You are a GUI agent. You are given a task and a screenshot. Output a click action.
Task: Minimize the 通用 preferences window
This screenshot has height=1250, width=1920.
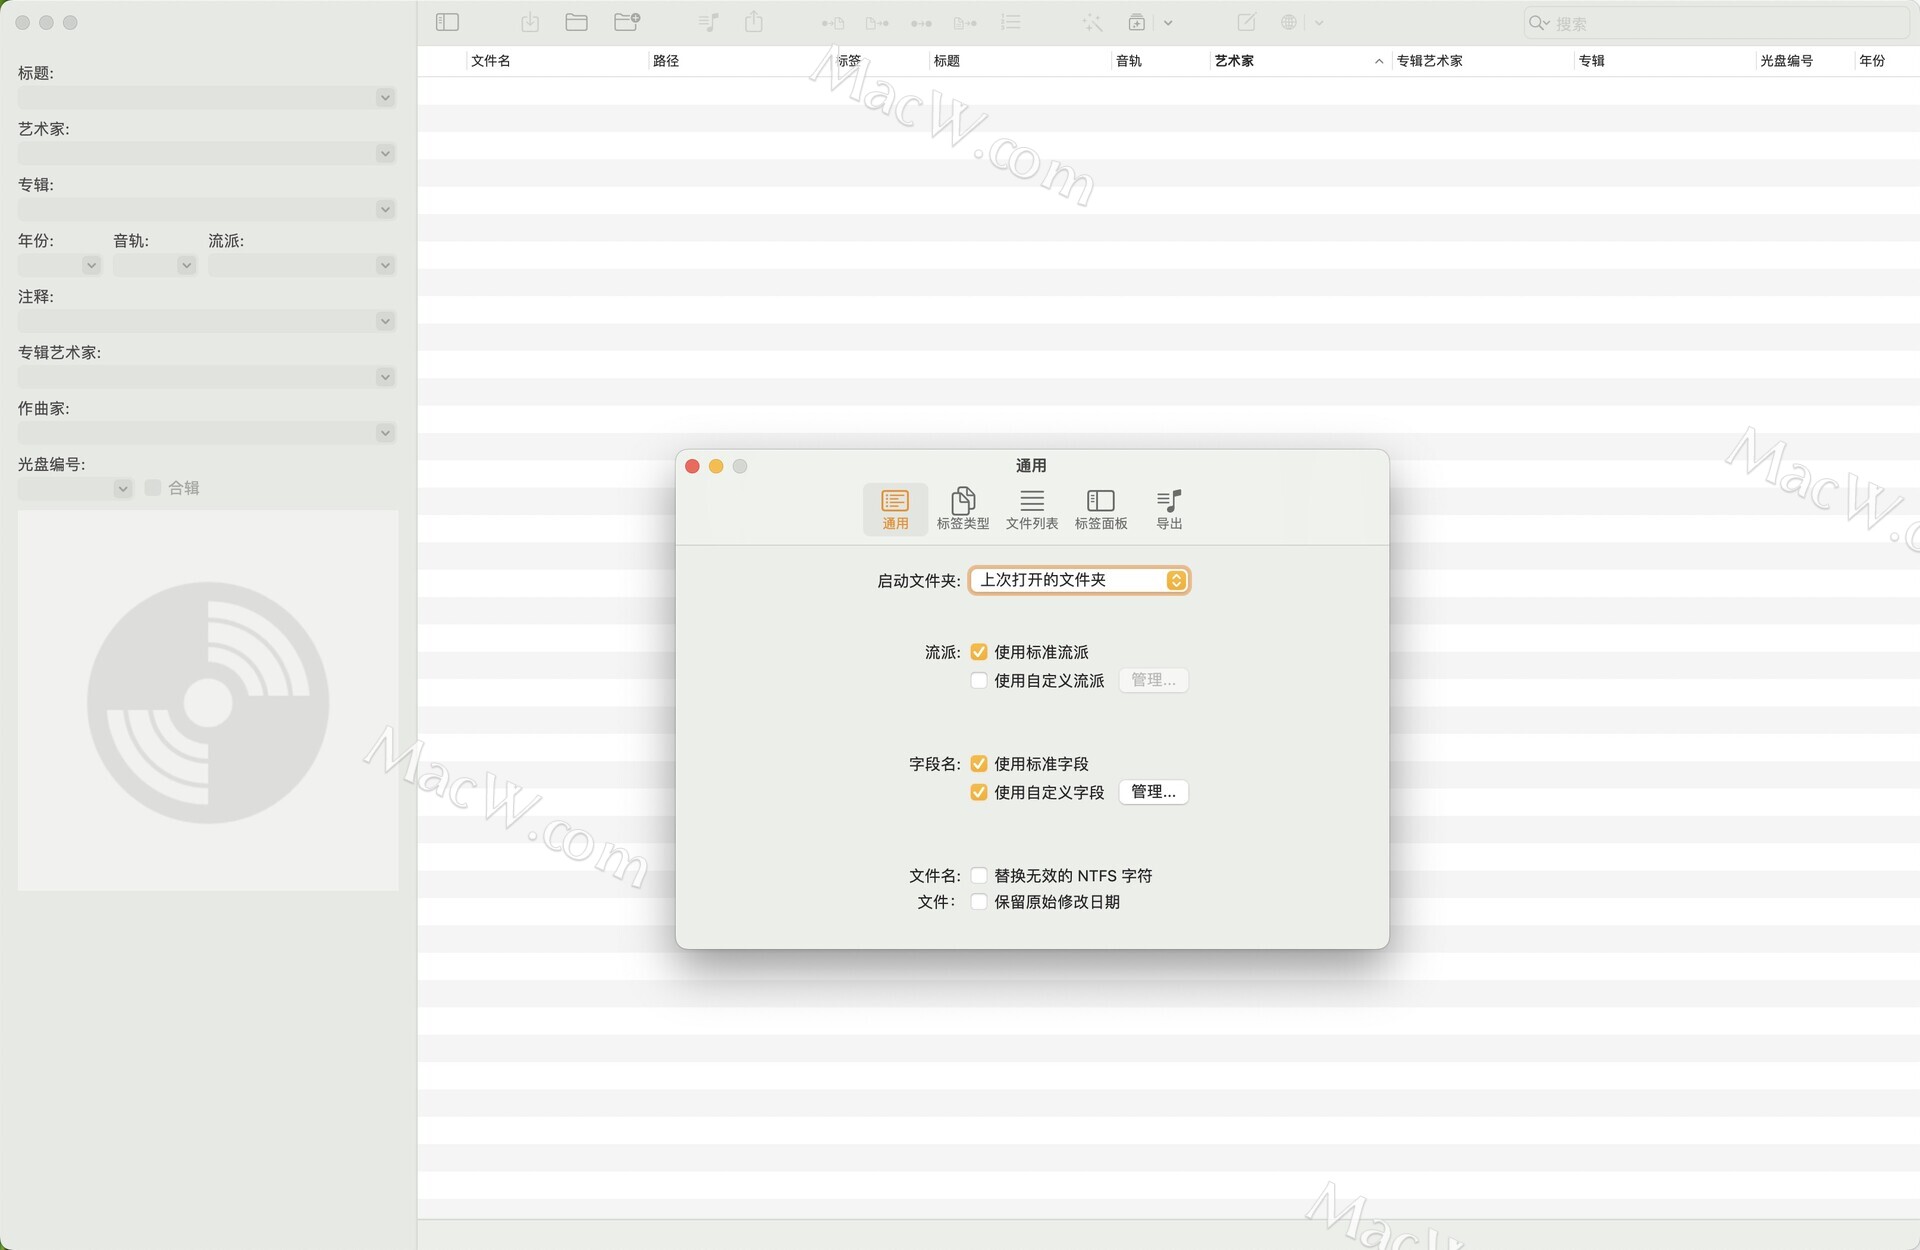(x=716, y=466)
